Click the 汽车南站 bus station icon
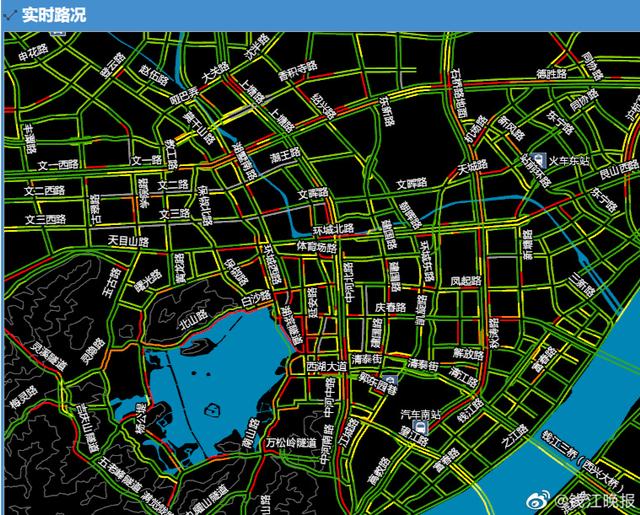Viewport: 640px width, 515px height. click(421, 428)
